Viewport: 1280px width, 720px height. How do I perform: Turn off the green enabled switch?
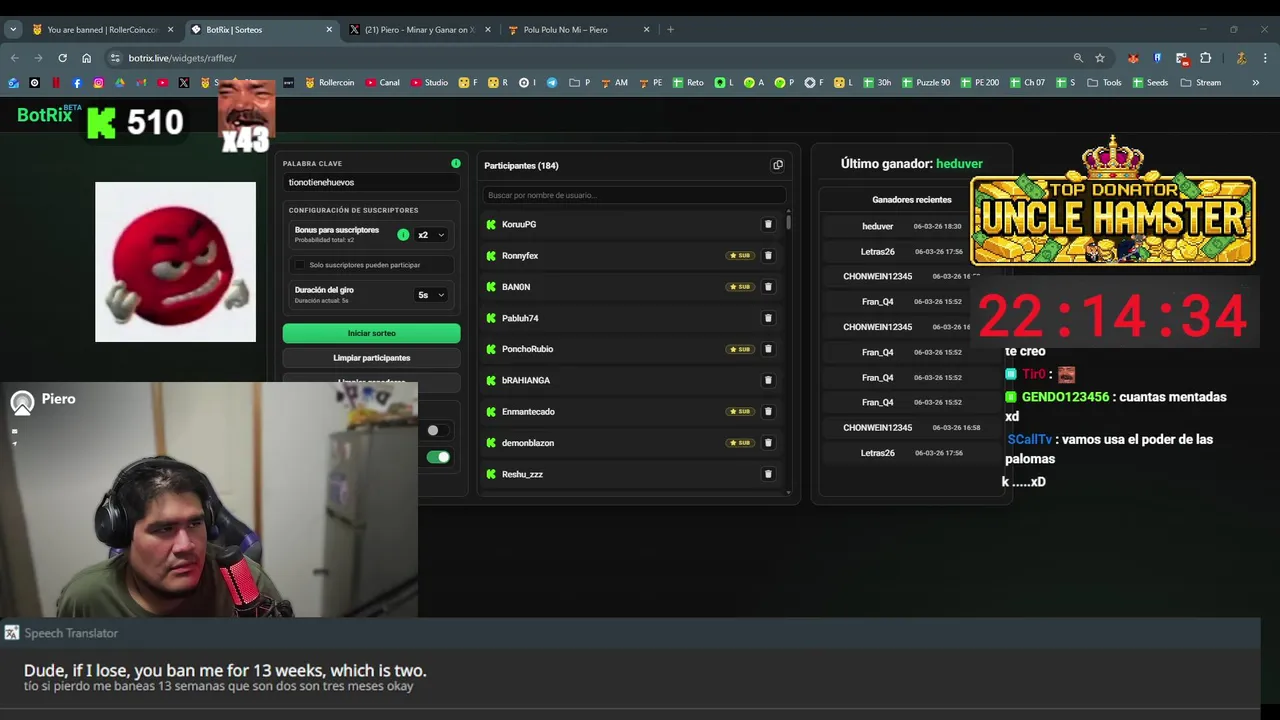[438, 457]
